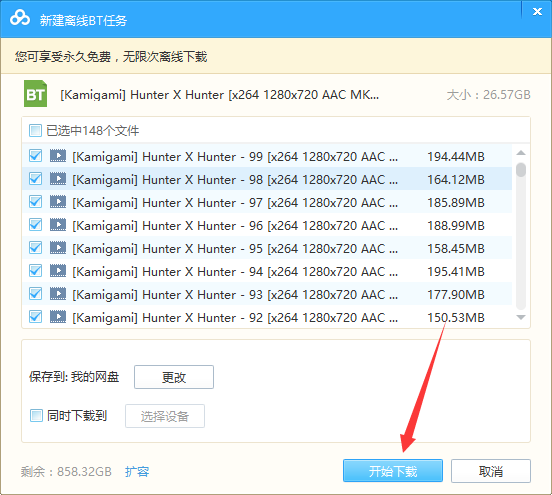The height and width of the screenshot is (495, 552).
Task: Click the 195.41MB size value
Action: pyautogui.click(x=456, y=271)
